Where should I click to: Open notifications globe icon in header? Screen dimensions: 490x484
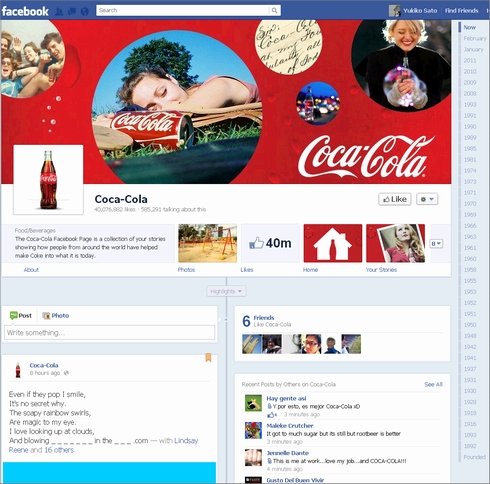(85, 12)
